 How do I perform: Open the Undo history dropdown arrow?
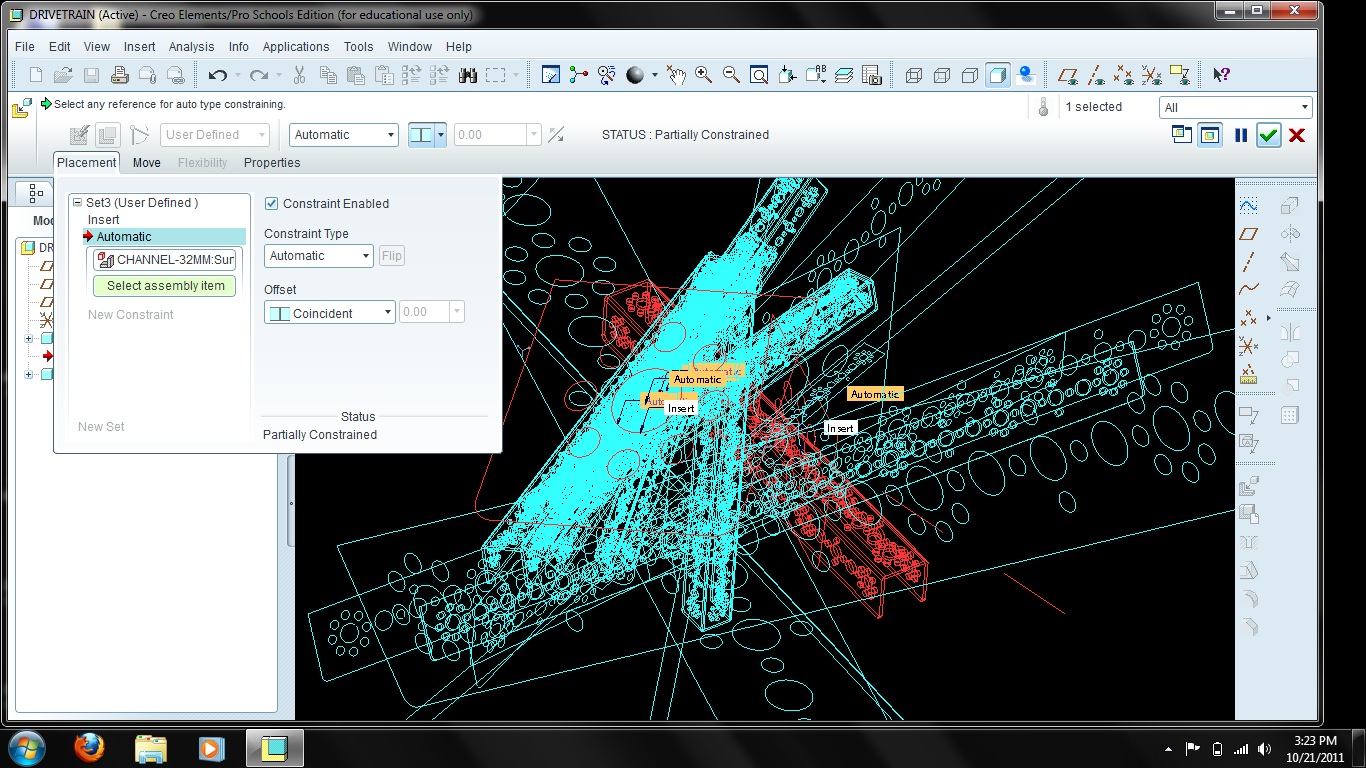[x=237, y=75]
